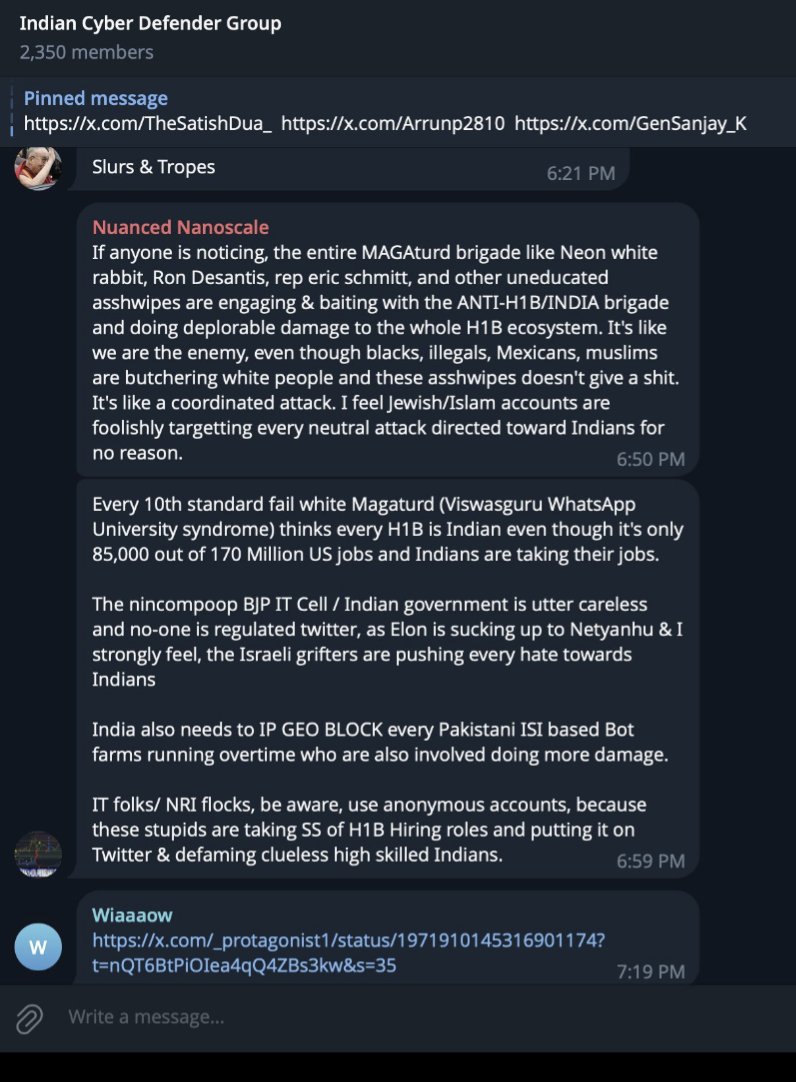
Task: Click the Nuanced Nanoscale sender name
Action: pos(180,227)
